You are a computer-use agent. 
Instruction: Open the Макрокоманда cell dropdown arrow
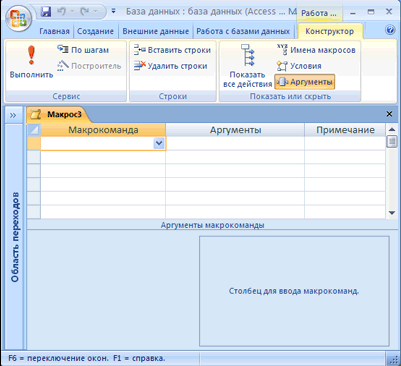pyautogui.click(x=159, y=143)
